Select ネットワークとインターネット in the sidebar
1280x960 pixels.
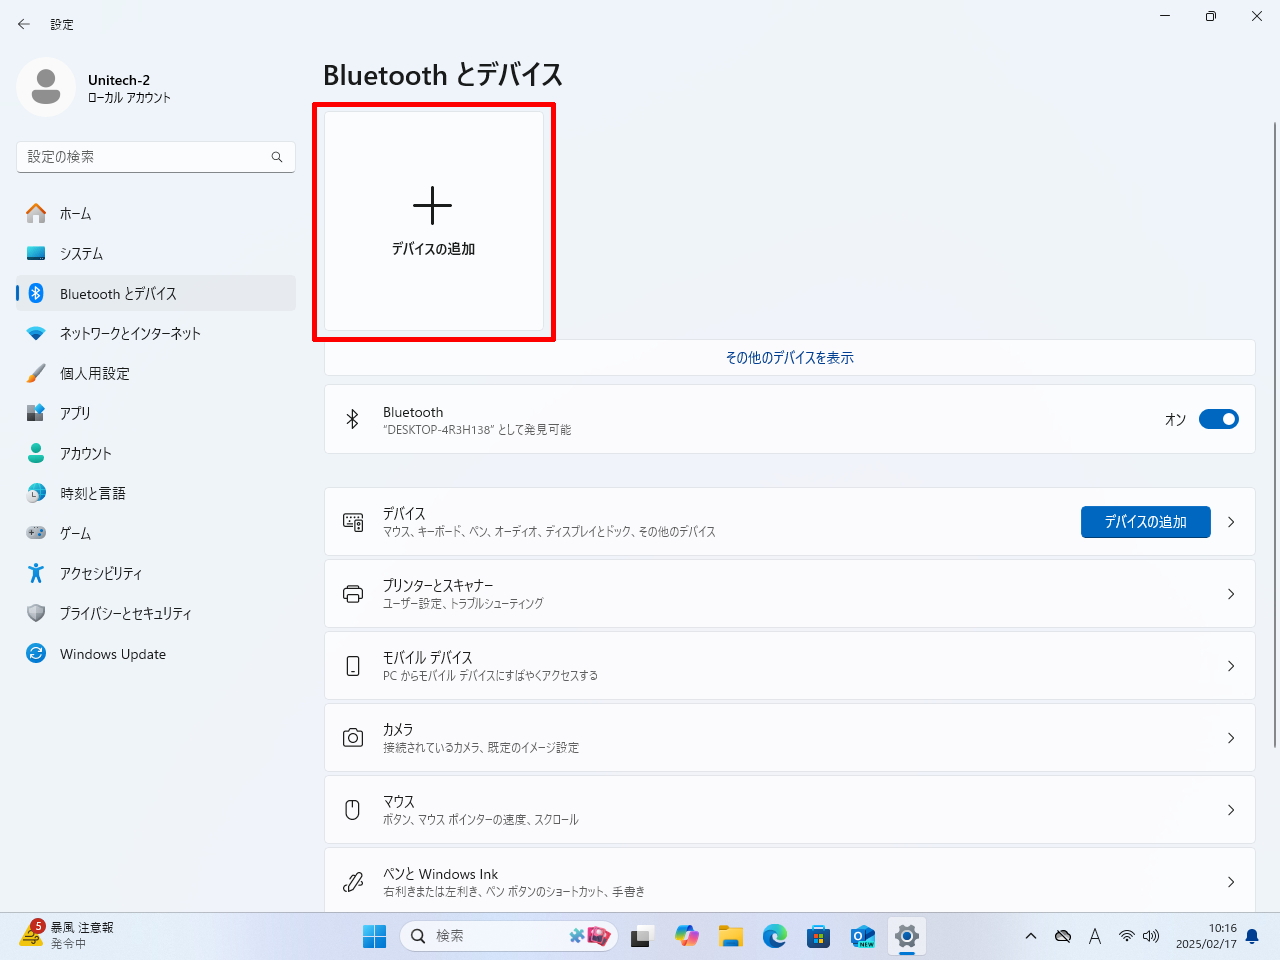click(130, 334)
